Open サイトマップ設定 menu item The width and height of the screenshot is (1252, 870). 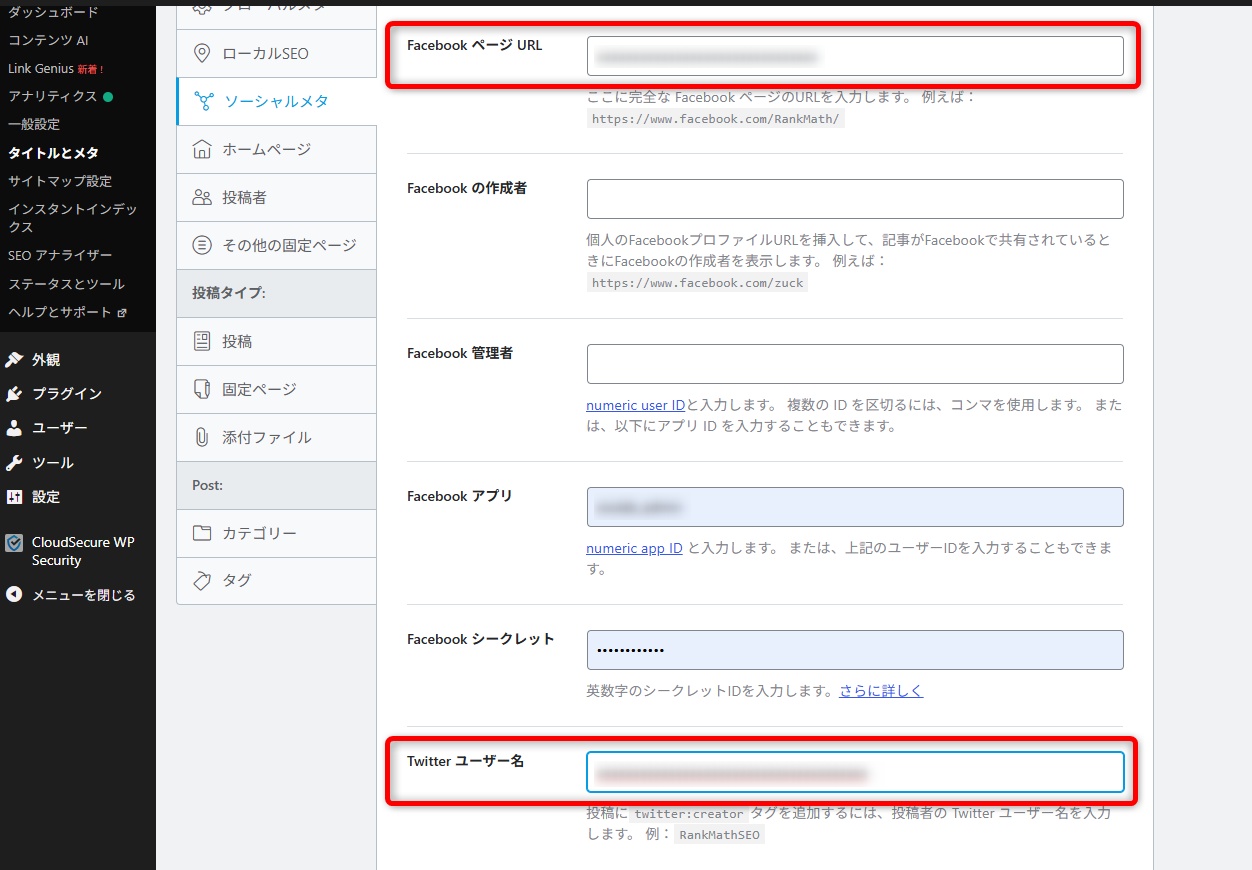click(x=60, y=181)
